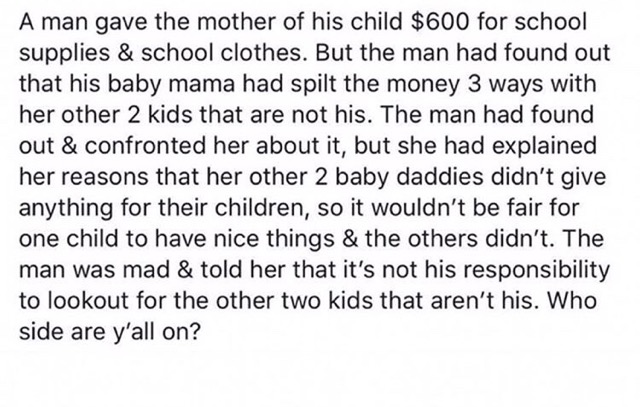Image resolution: width=640 pixels, height=407 pixels.
Task: Click the $600 amount in the text
Action: point(440,22)
